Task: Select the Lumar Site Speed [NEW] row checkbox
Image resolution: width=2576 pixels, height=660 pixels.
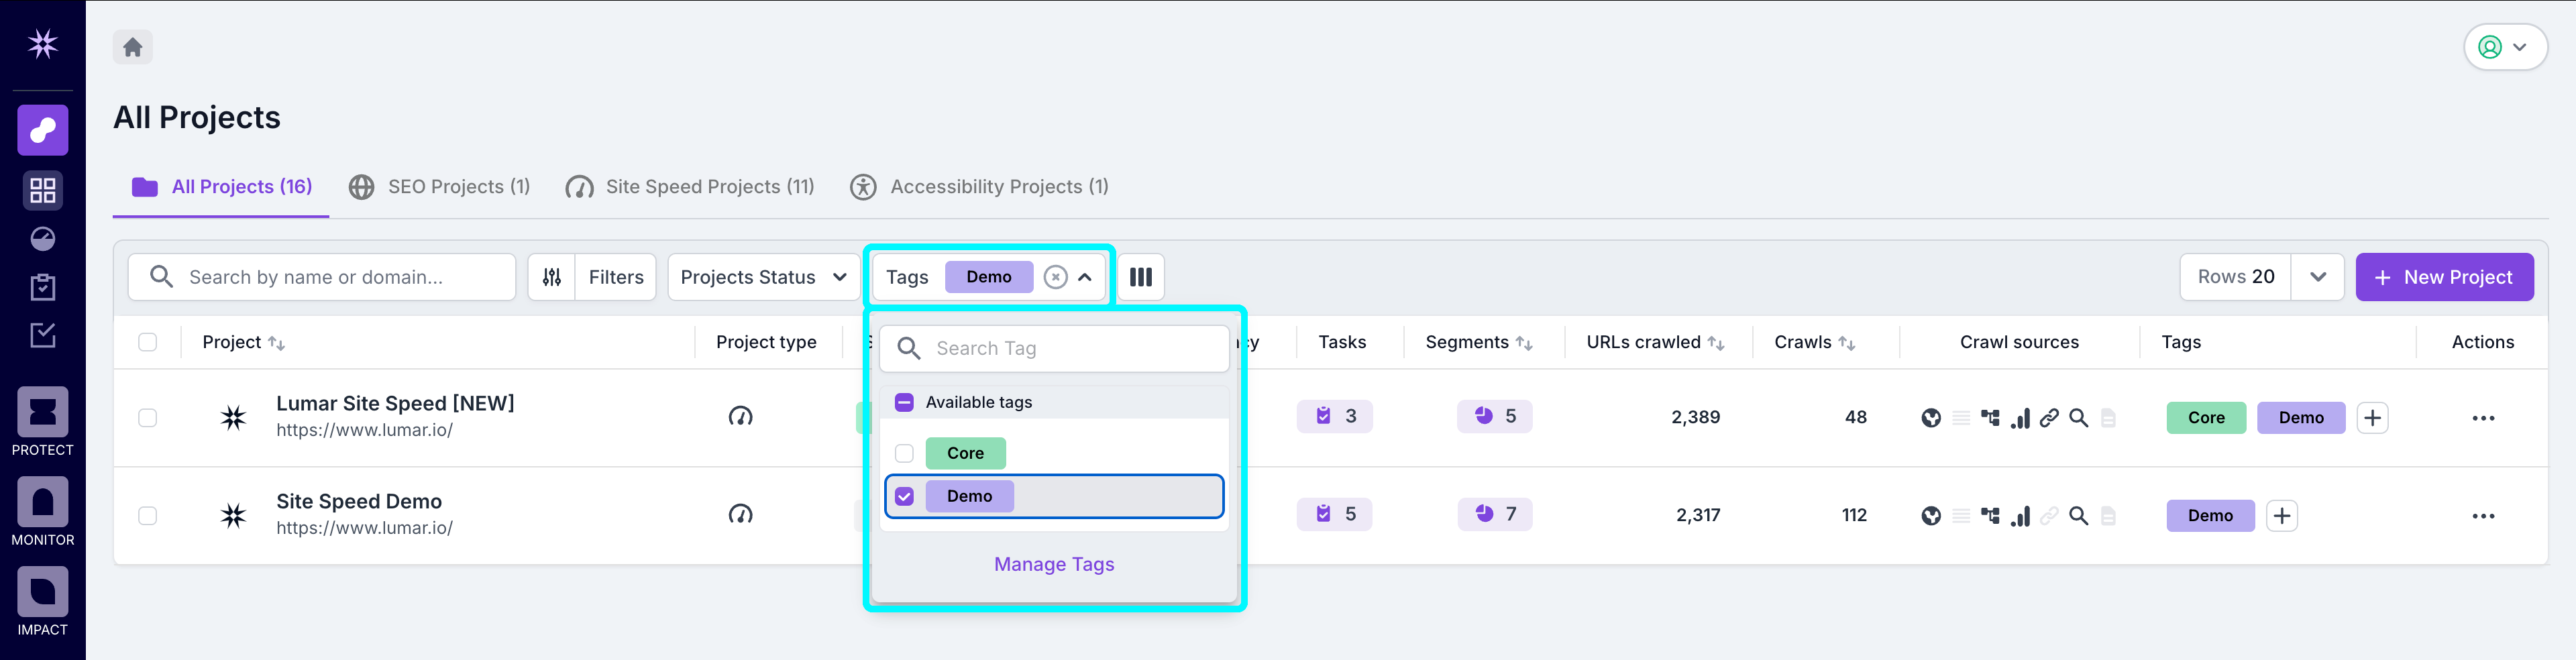Action: coord(148,418)
